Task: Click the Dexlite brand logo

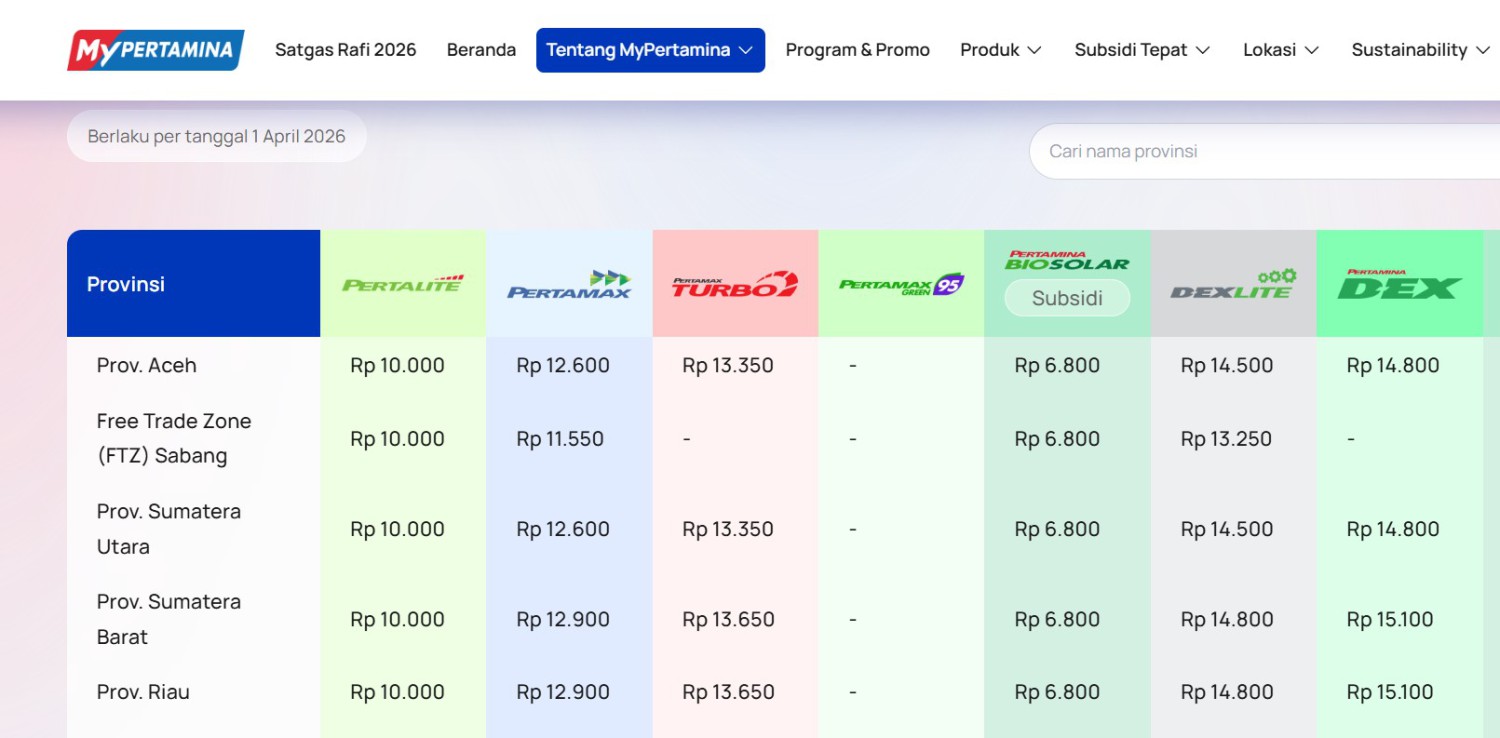Action: (1233, 284)
